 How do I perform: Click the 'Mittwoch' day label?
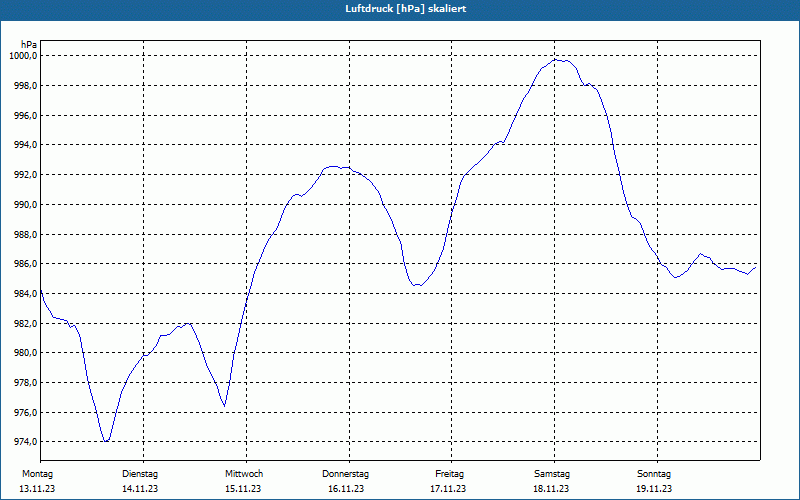coord(244,474)
